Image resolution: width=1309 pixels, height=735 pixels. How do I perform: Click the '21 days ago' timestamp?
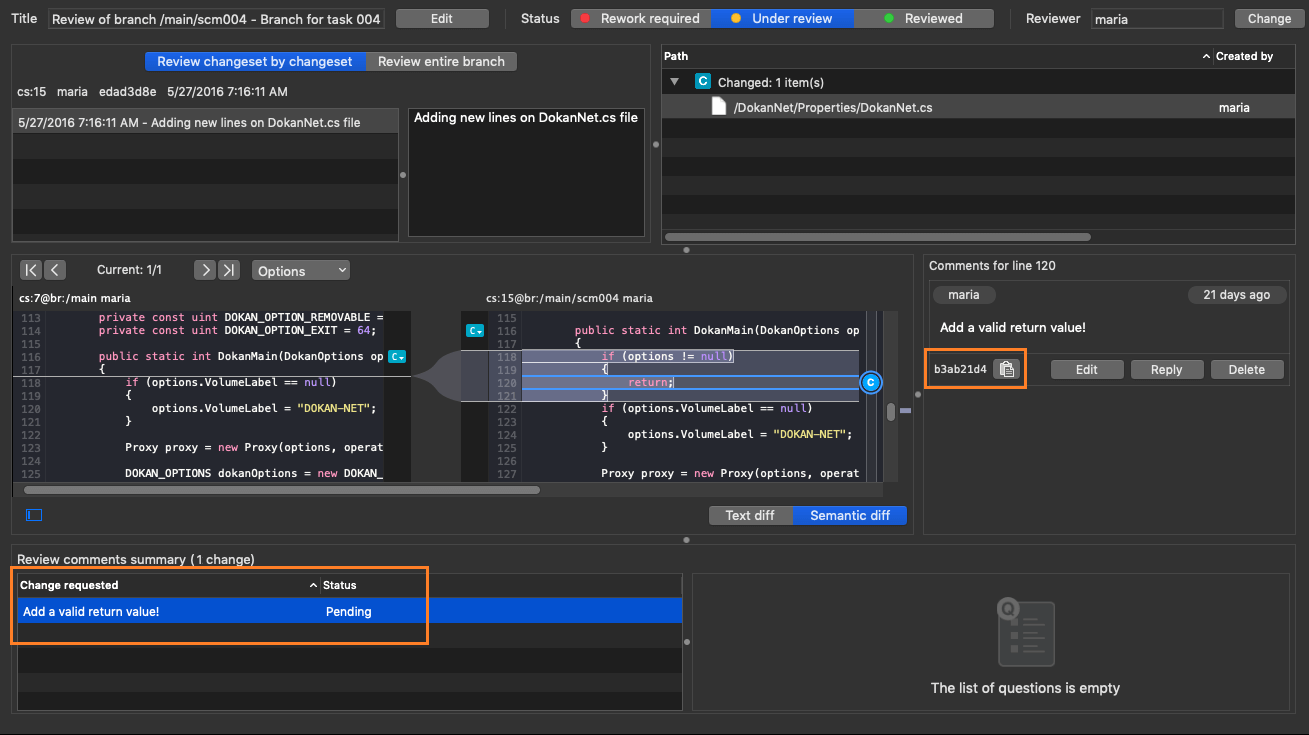tap(1236, 295)
